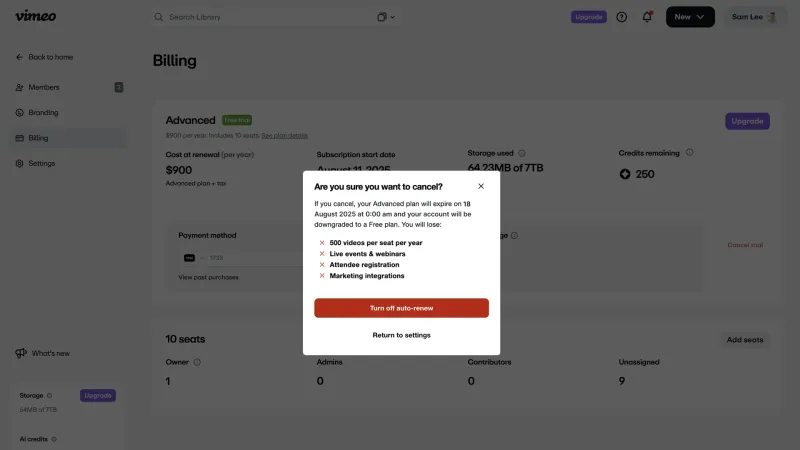Click the text "Live events & webinars"

[x=367, y=254]
